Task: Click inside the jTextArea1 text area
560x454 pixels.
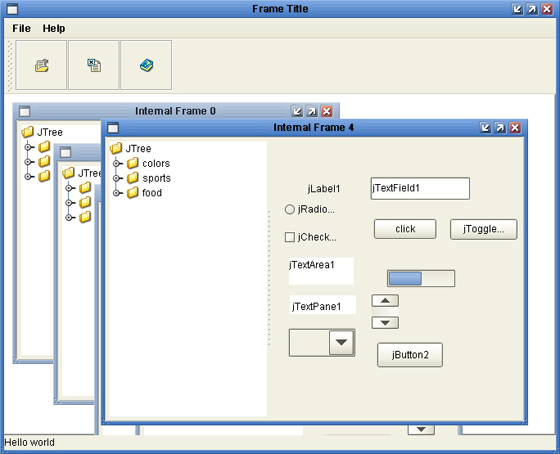Action: click(x=321, y=271)
